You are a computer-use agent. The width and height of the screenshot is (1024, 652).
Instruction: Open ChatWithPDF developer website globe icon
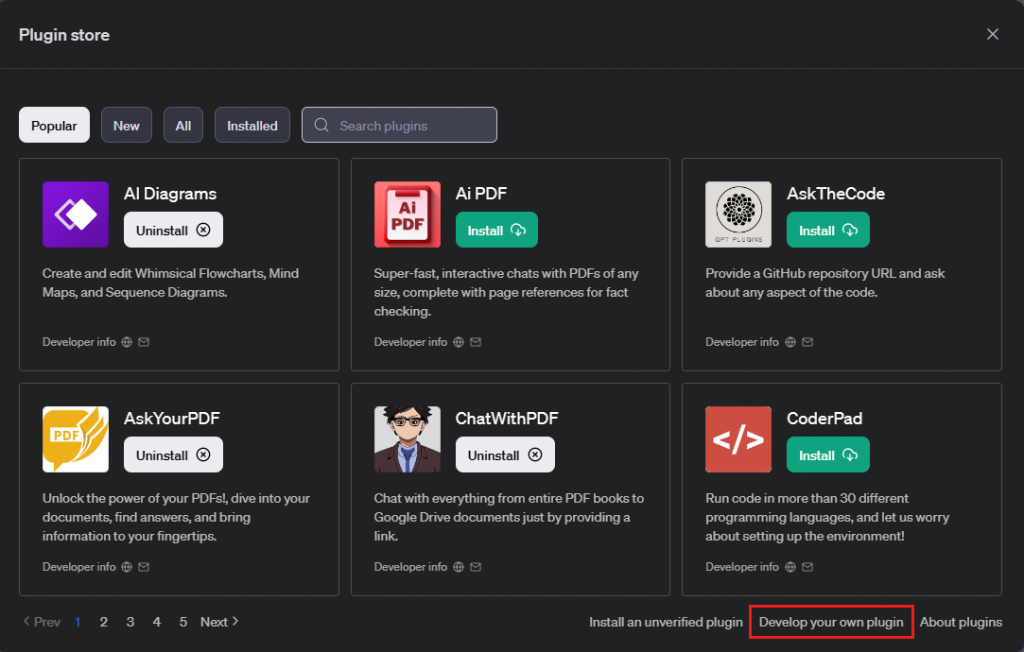tap(458, 566)
